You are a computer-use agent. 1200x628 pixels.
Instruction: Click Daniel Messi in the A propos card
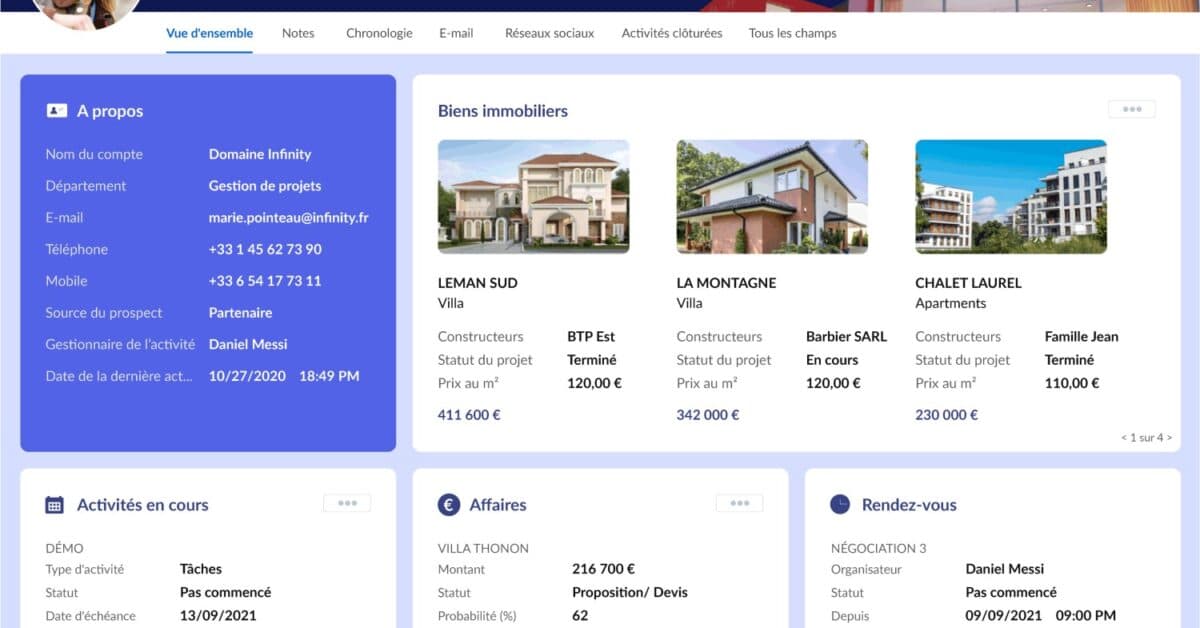tap(248, 344)
